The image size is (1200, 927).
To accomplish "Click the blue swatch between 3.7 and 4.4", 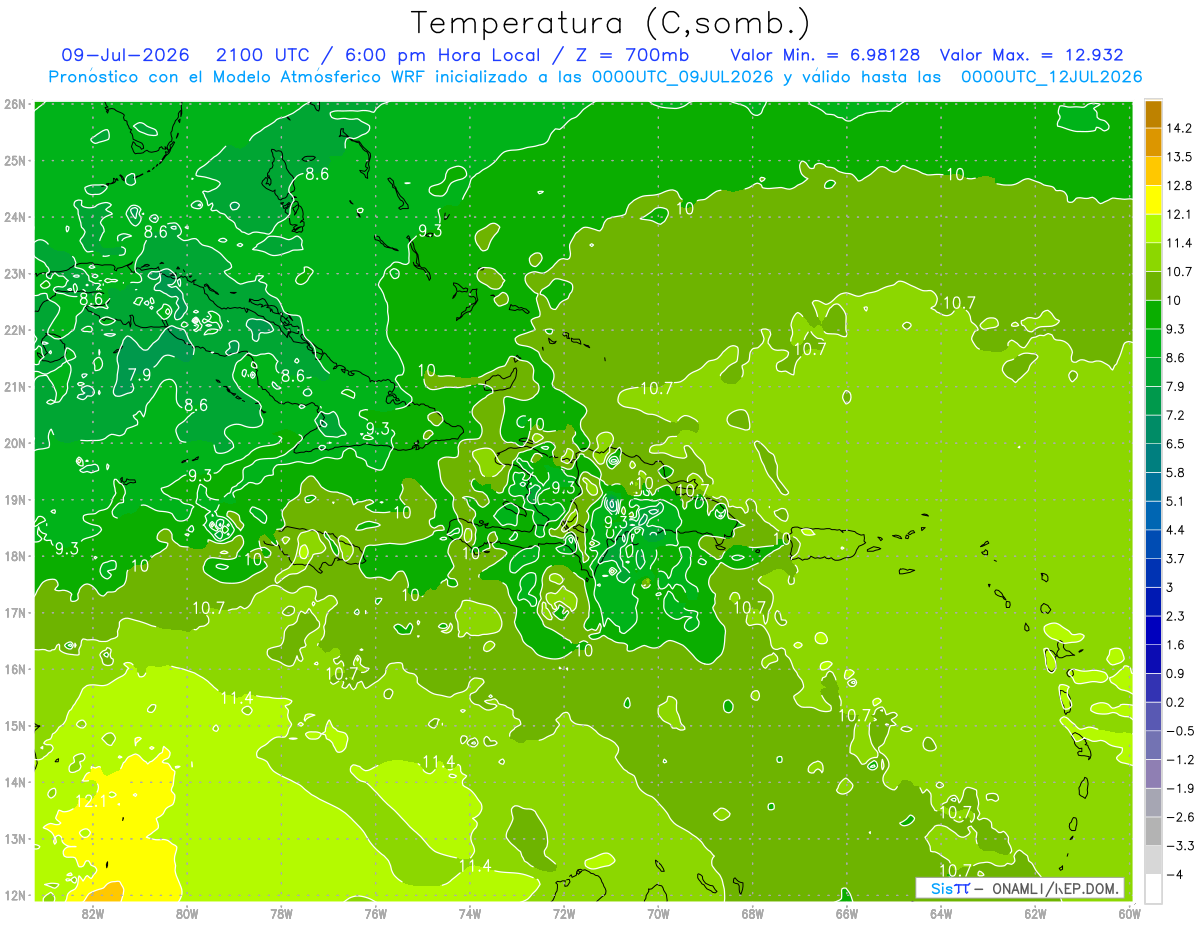I will coord(1153,543).
